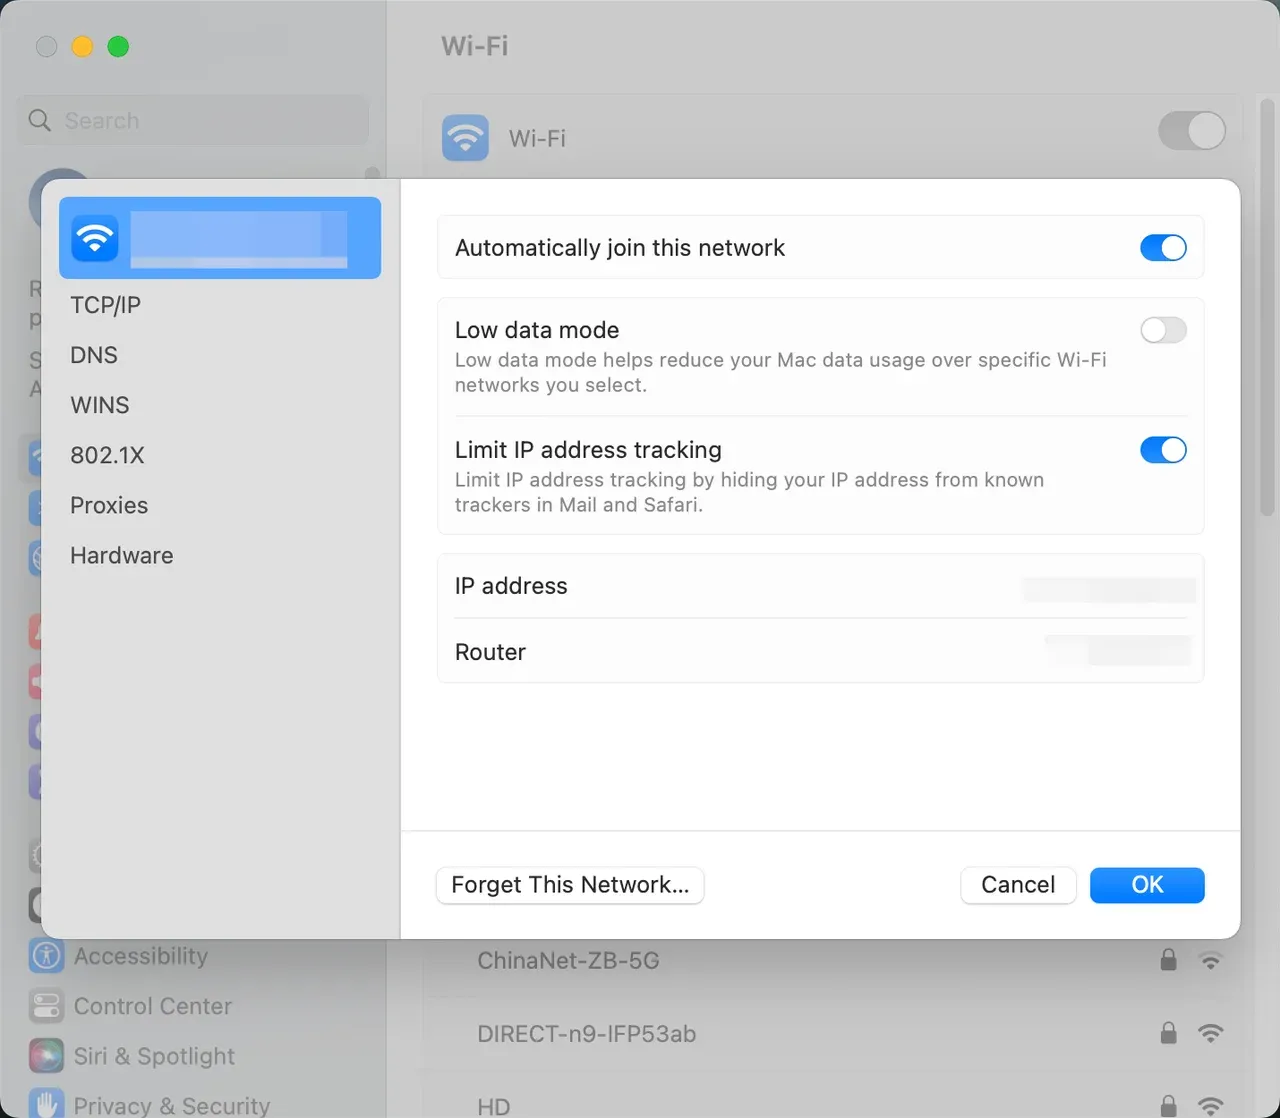Screen dimensions: 1280x1118
Task: Click the Wi-Fi icon in dialog sidebar
Action: pyautogui.click(x=95, y=238)
